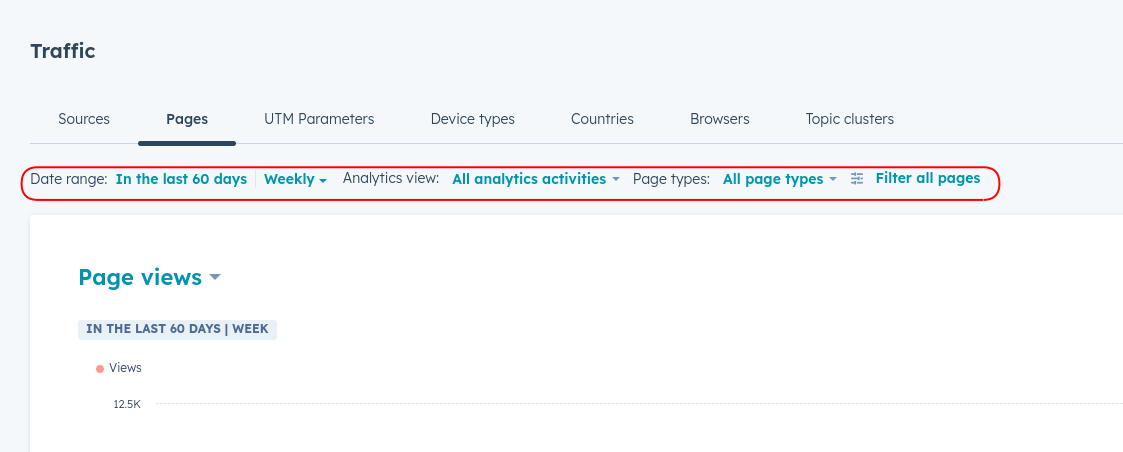Toggle the Views series in legend

click(x=119, y=368)
